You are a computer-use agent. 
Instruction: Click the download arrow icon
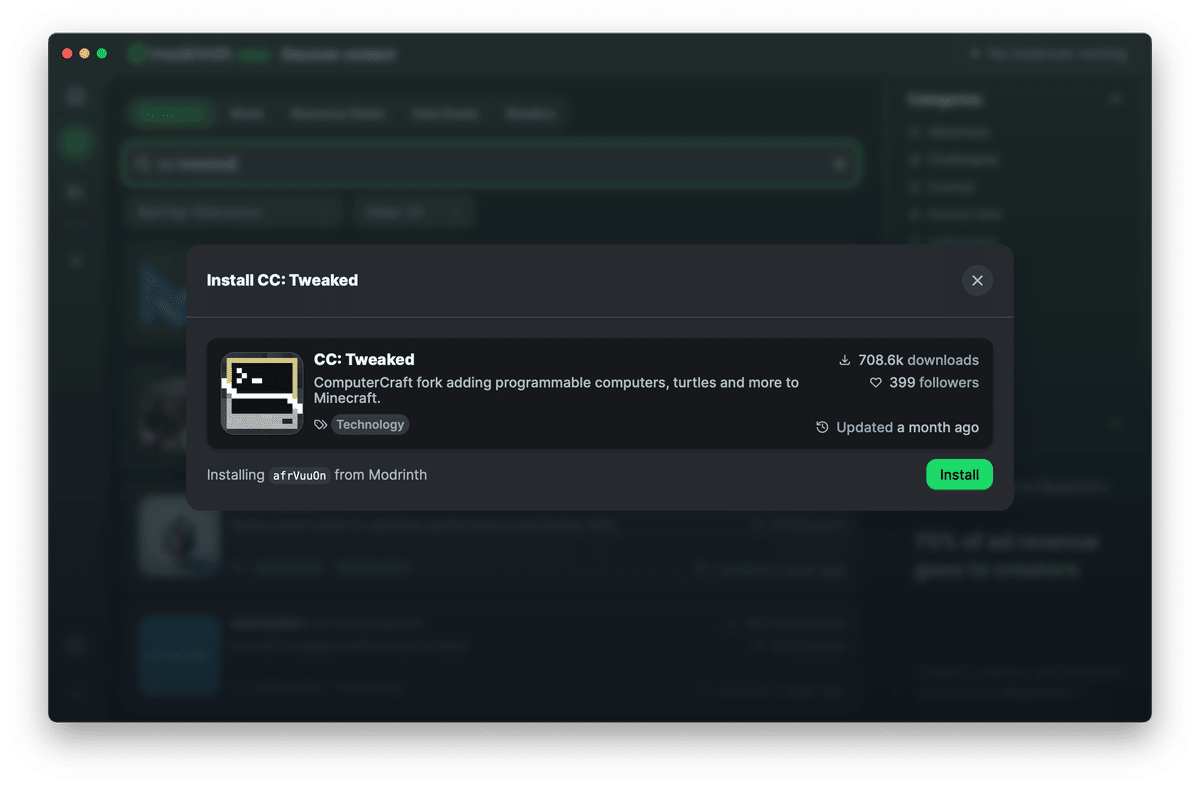[x=845, y=360]
